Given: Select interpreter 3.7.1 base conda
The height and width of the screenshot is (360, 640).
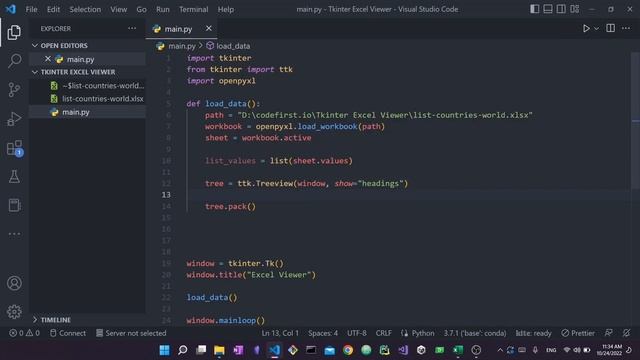Looking at the screenshot, I should 475,333.
